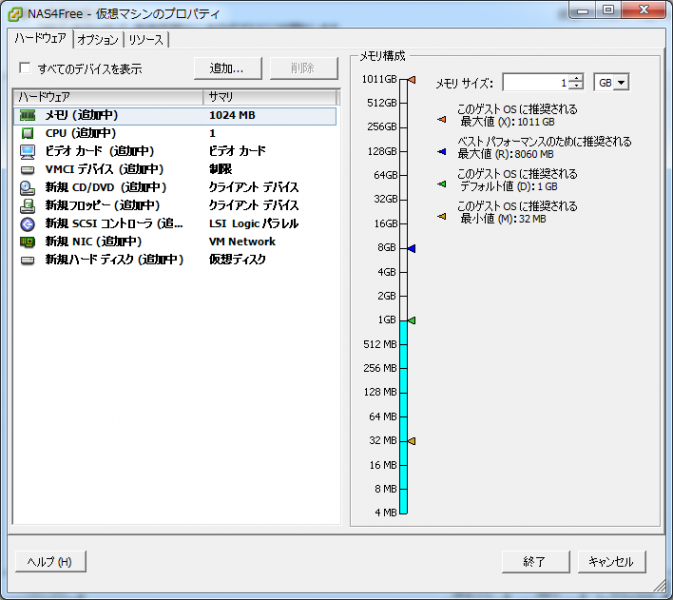Image resolution: width=673 pixels, height=600 pixels.
Task: Enable the show all devices (すべてのデバイスを表示) checkbox
Action: click(25, 69)
